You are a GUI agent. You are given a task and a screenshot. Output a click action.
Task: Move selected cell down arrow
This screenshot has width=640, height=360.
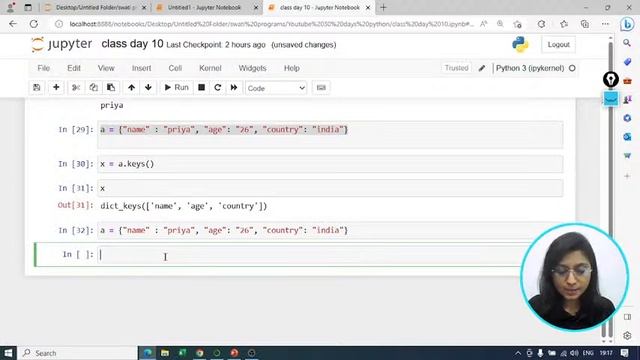[x=148, y=88]
